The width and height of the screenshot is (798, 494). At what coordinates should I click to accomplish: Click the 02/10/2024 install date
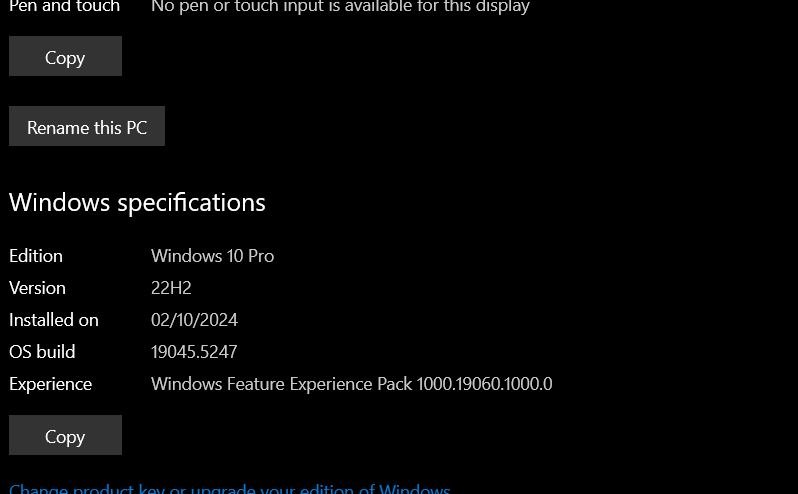(194, 320)
